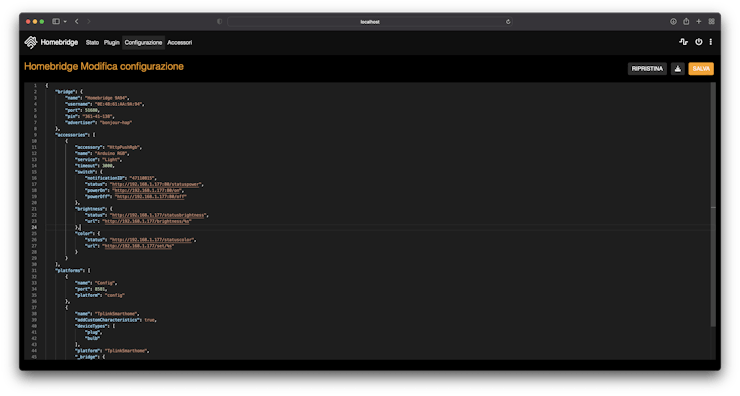Open the log viewer waveform icon
The width and height of the screenshot is (740, 396).
tap(683, 42)
